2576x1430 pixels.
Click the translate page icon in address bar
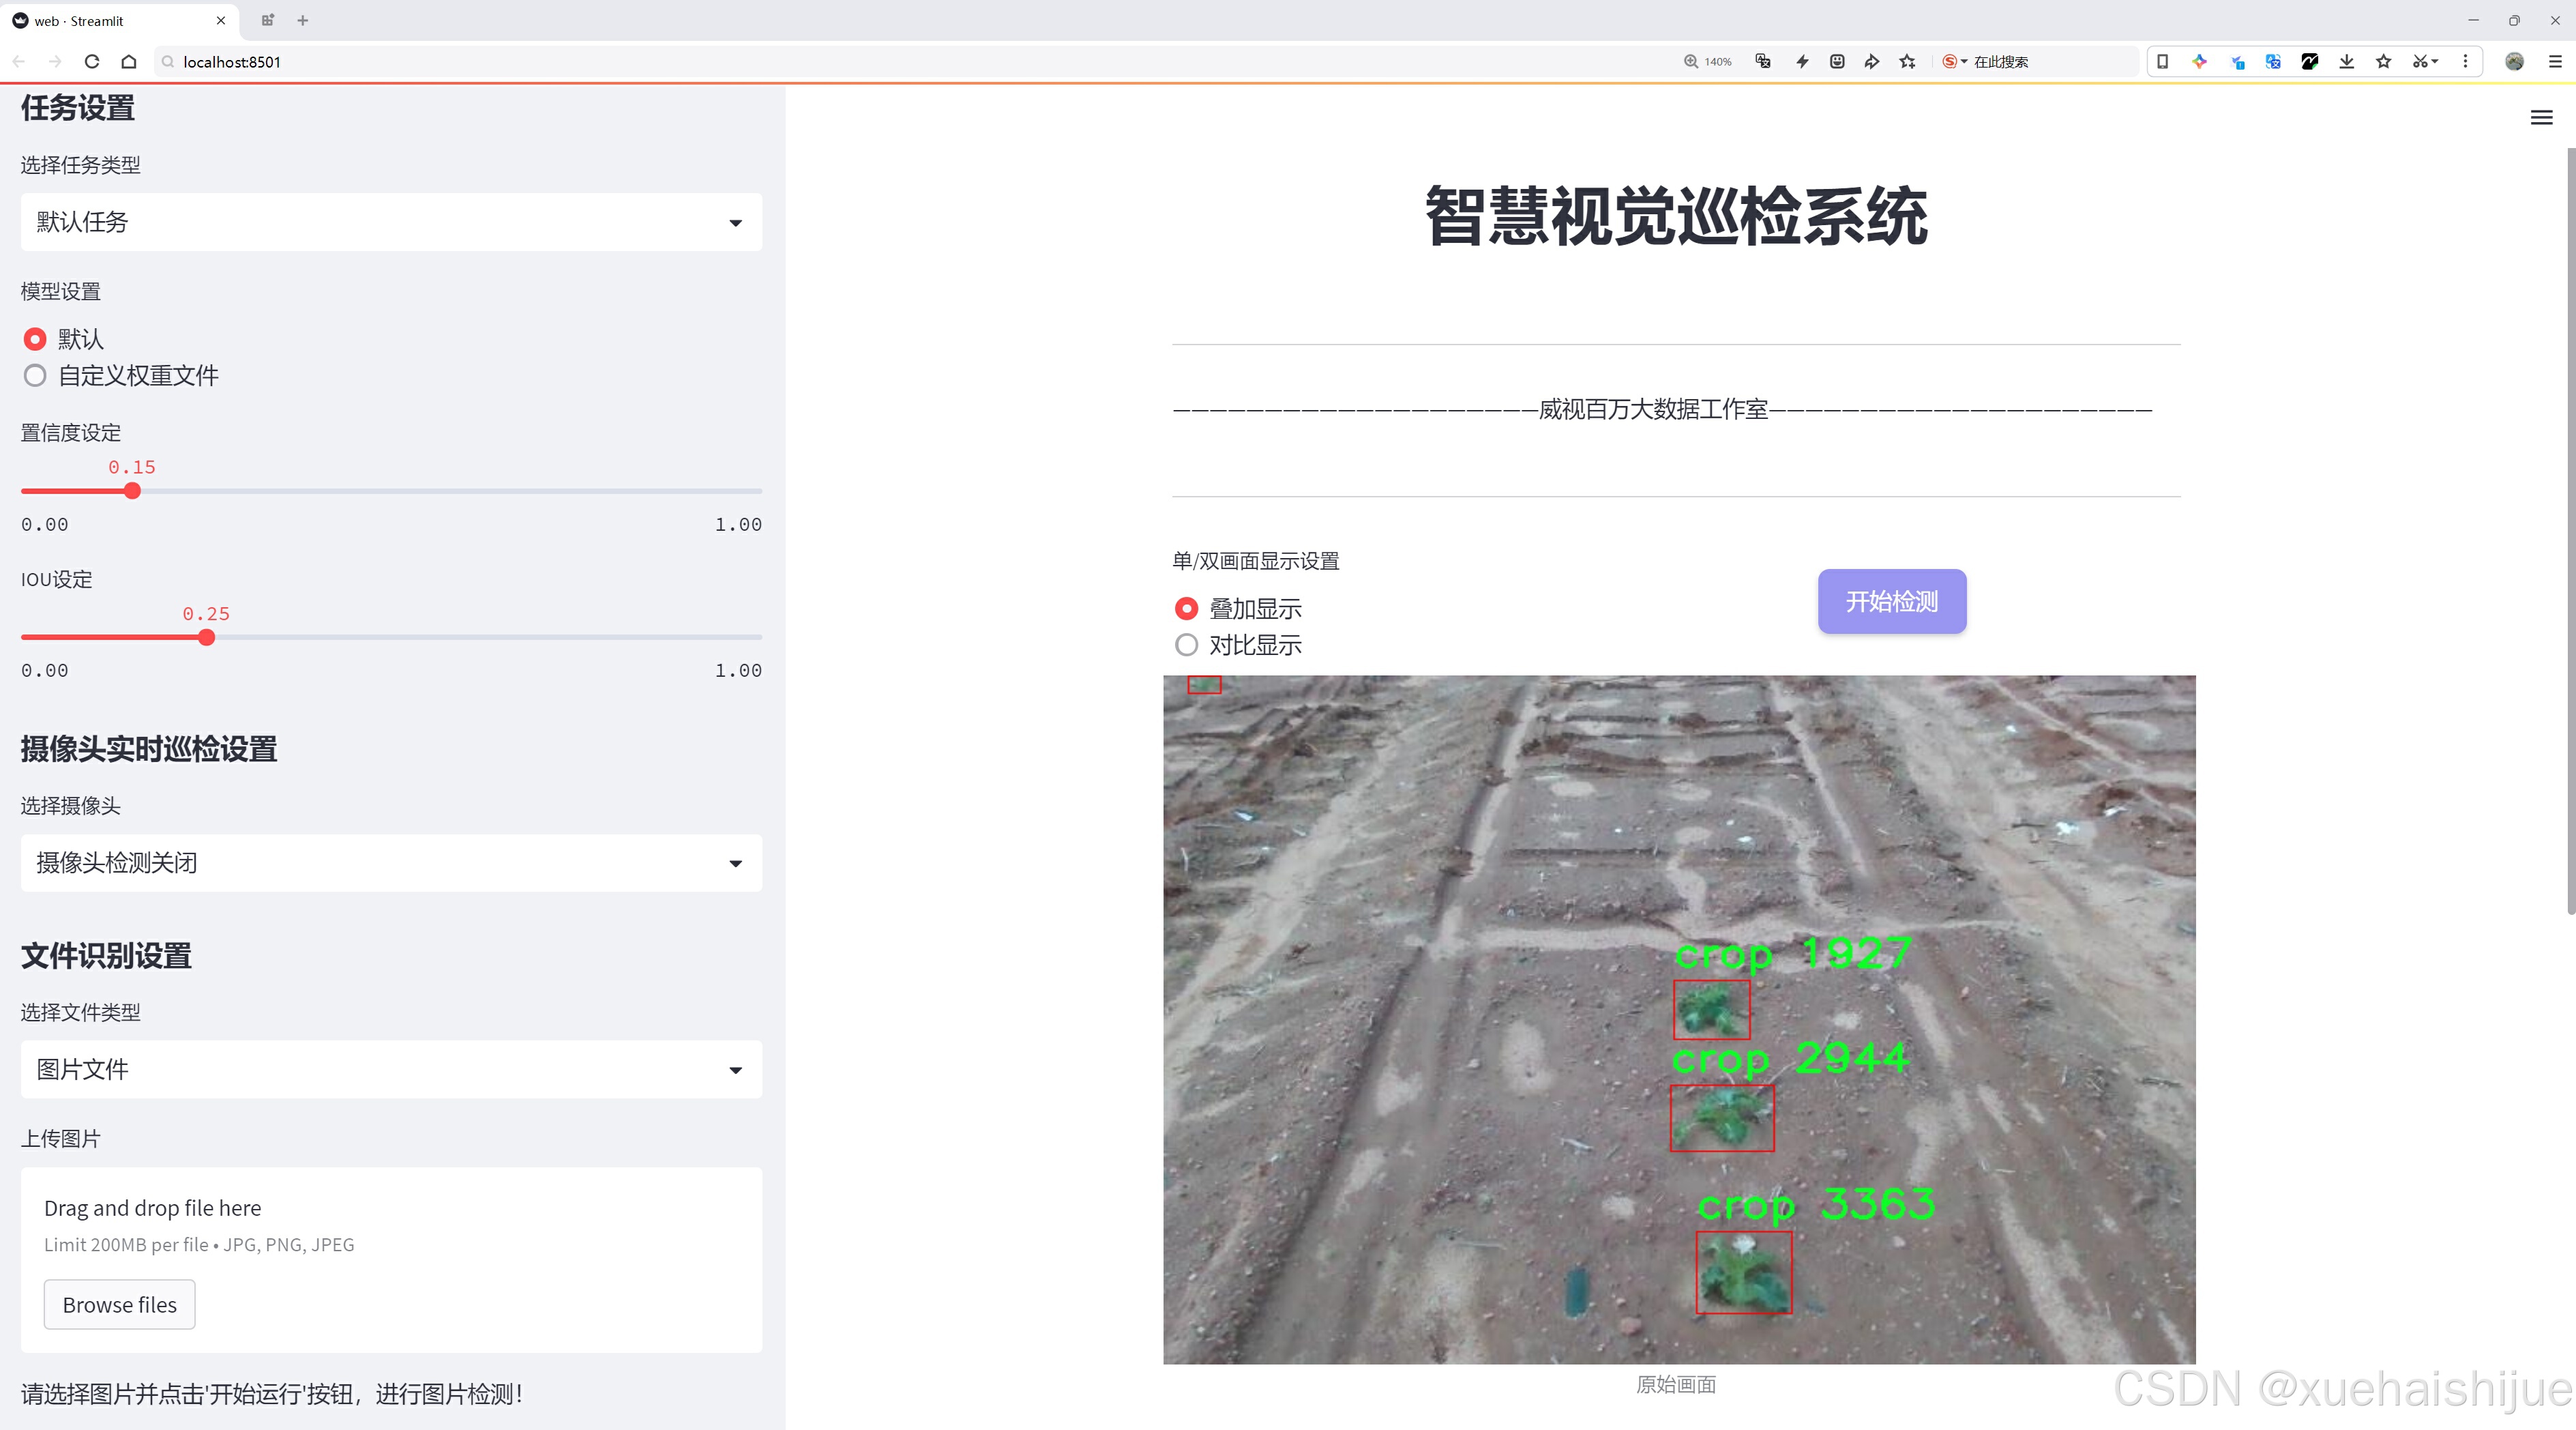coord(1763,62)
